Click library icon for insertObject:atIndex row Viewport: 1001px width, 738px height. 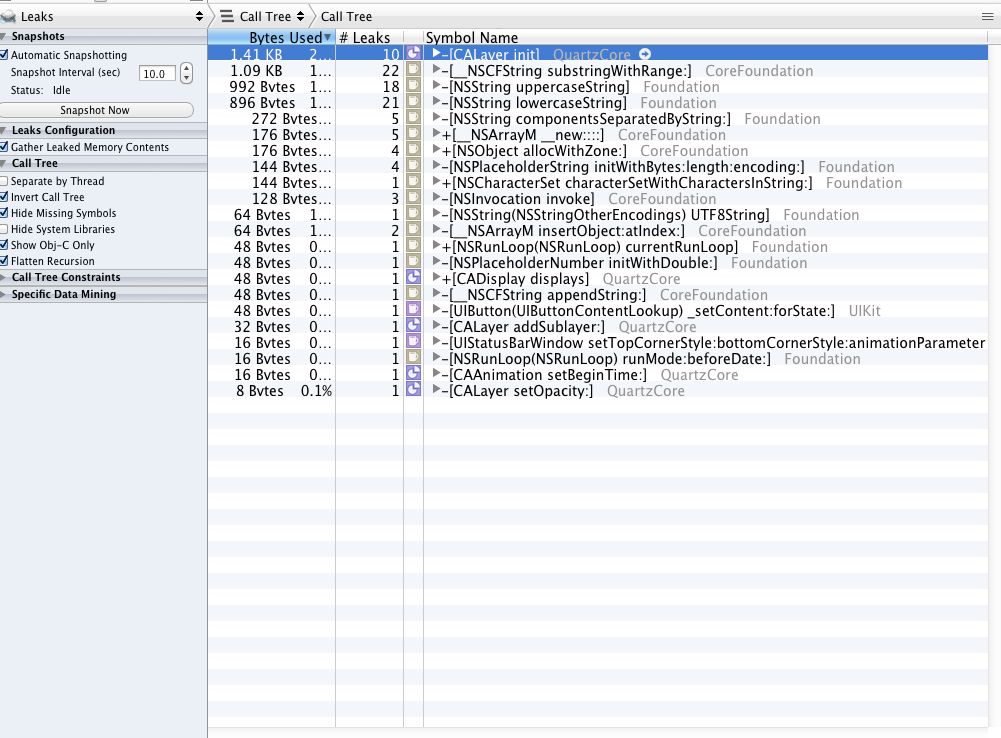(x=414, y=229)
